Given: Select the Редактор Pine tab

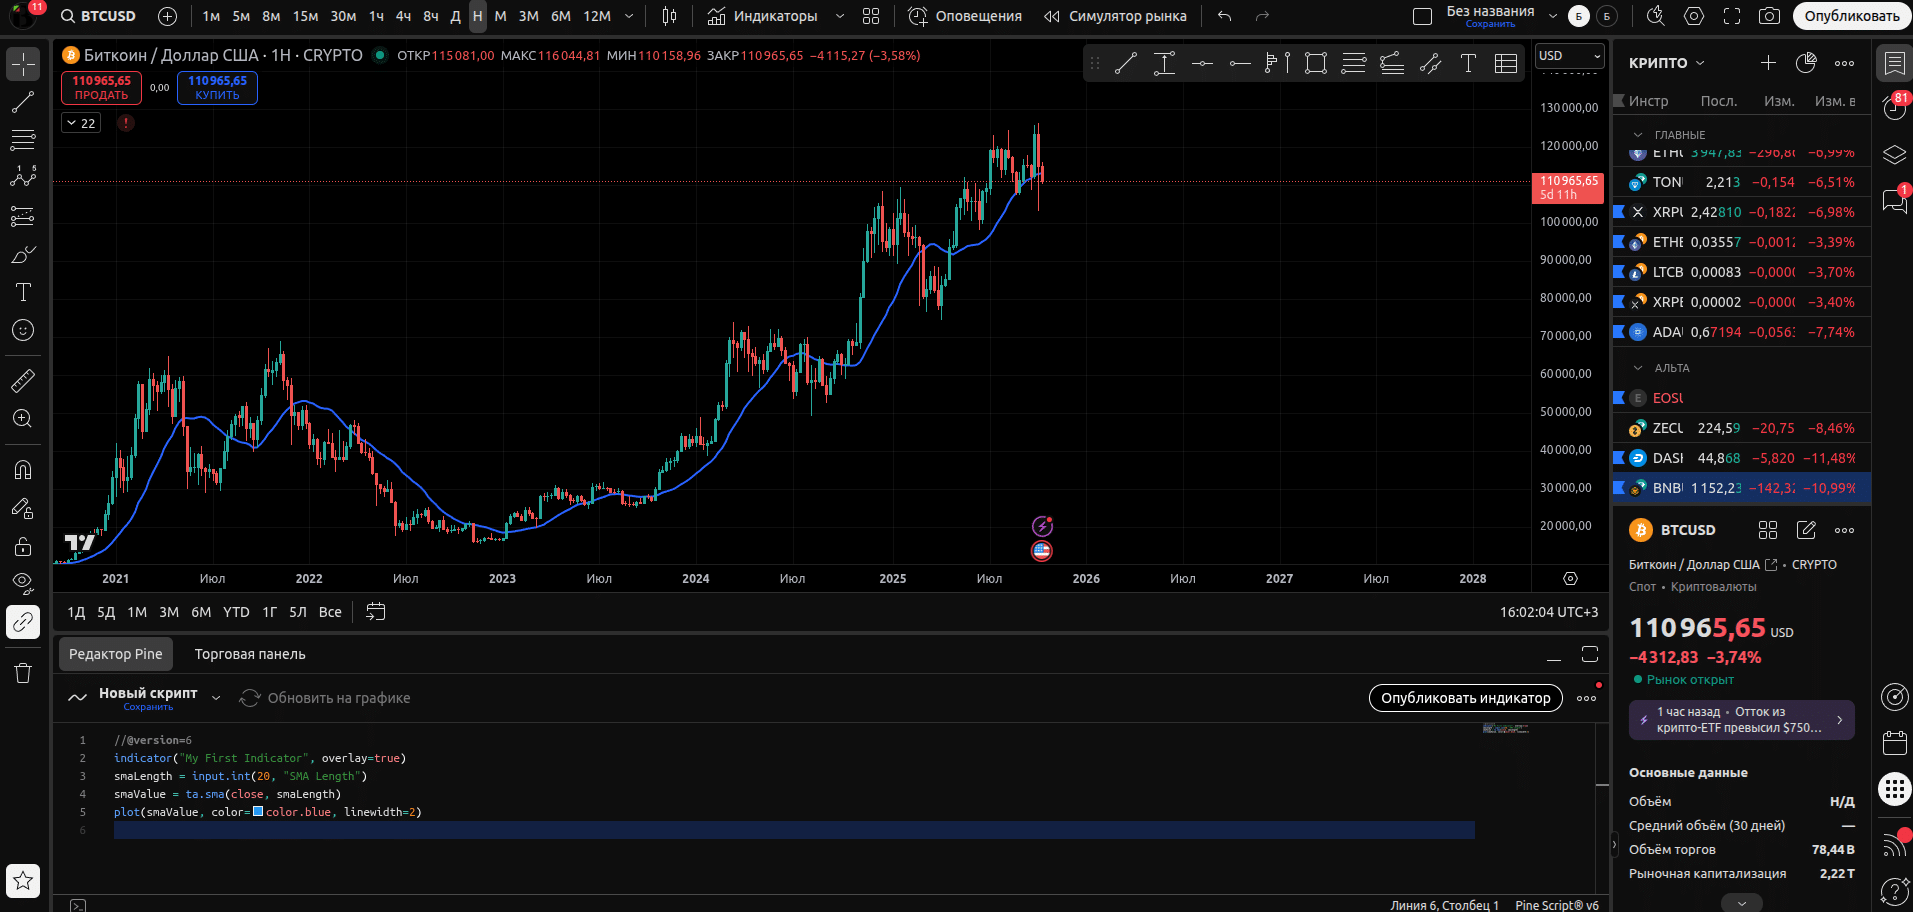Looking at the screenshot, I should click(115, 654).
